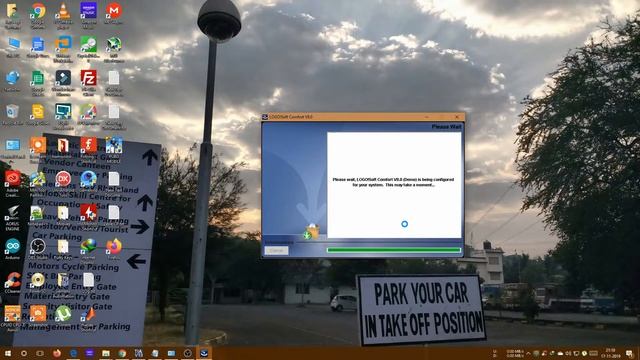Switch to installer taskbar button
Image resolution: width=640 pixels, height=360 pixels.
click(x=204, y=353)
